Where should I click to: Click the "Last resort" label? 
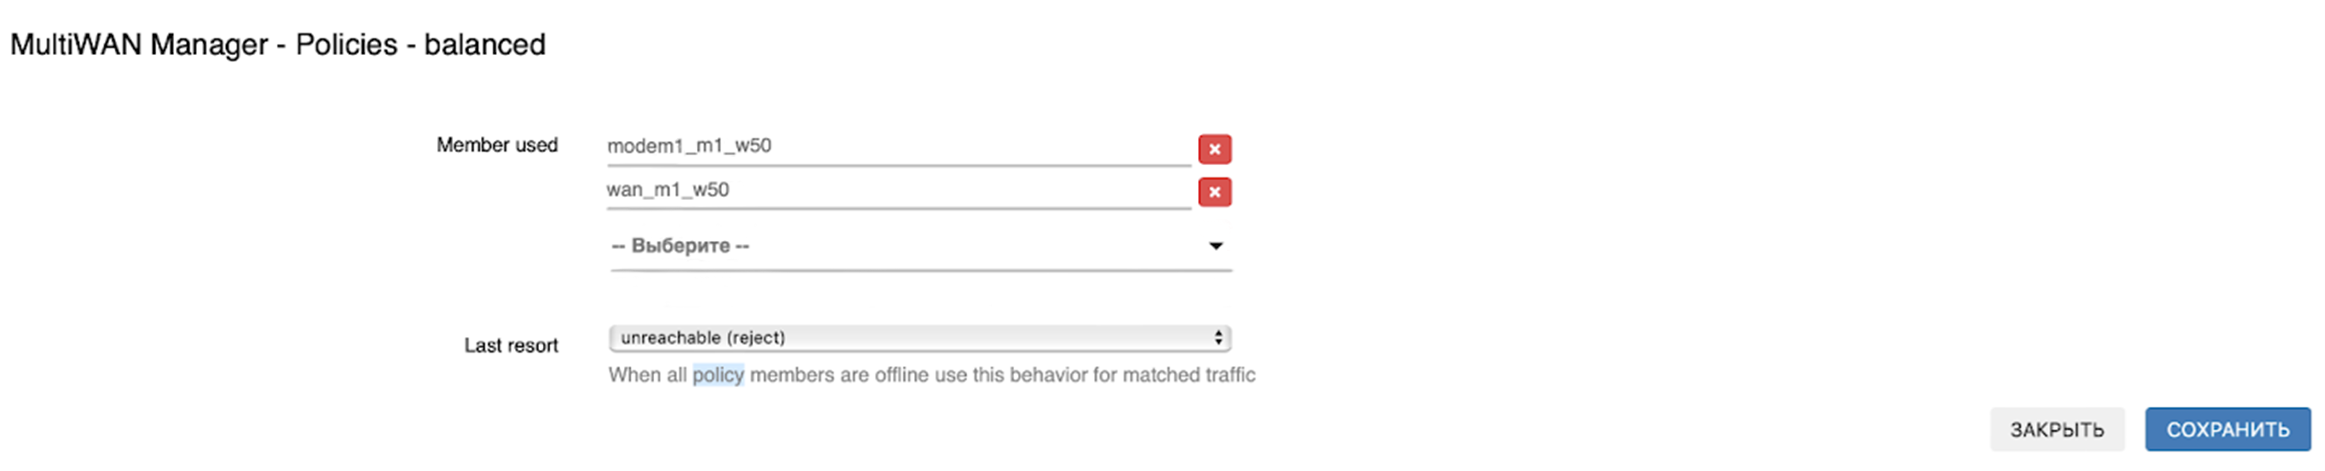[511, 345]
